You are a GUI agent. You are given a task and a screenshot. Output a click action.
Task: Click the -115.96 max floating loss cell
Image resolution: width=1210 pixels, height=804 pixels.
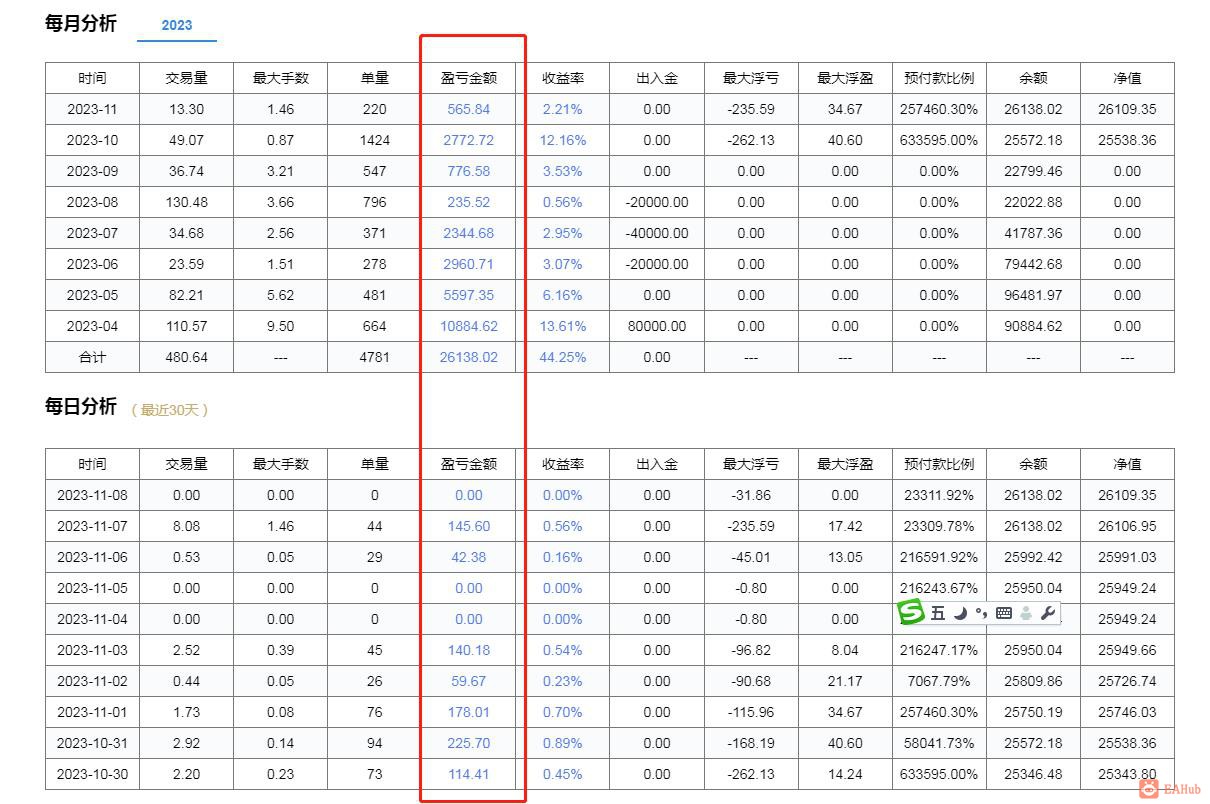tap(751, 712)
